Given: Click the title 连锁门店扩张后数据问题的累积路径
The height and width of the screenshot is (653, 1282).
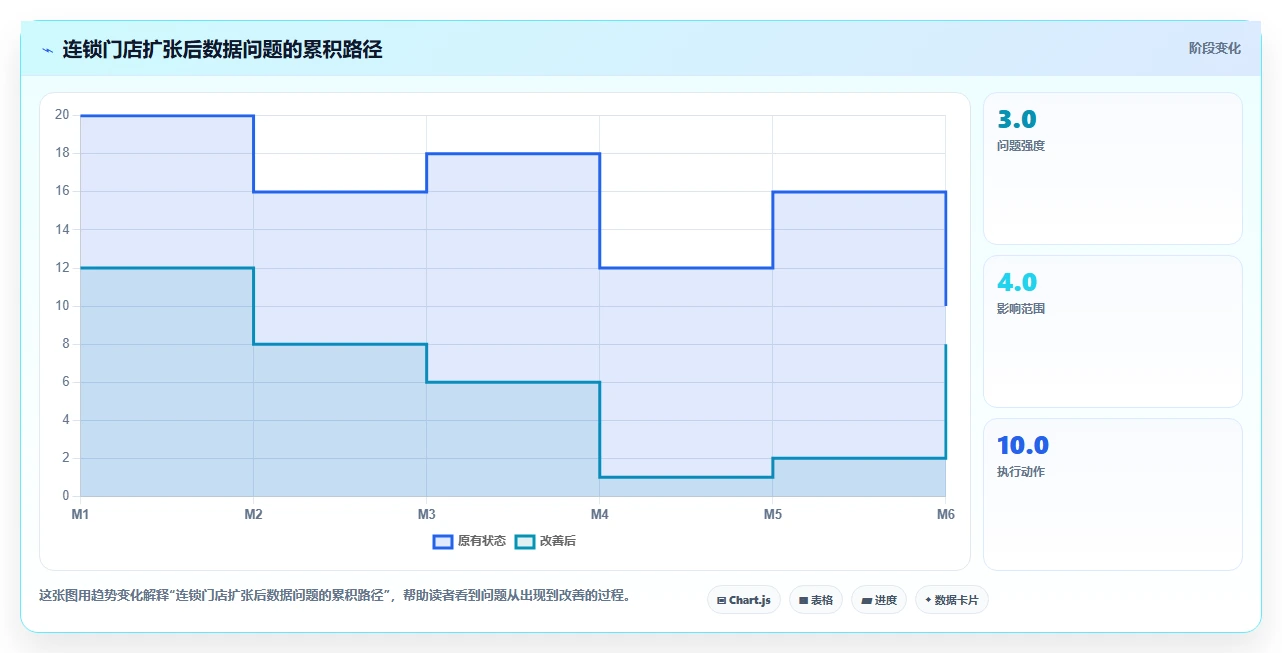Looking at the screenshot, I should pos(222,49).
